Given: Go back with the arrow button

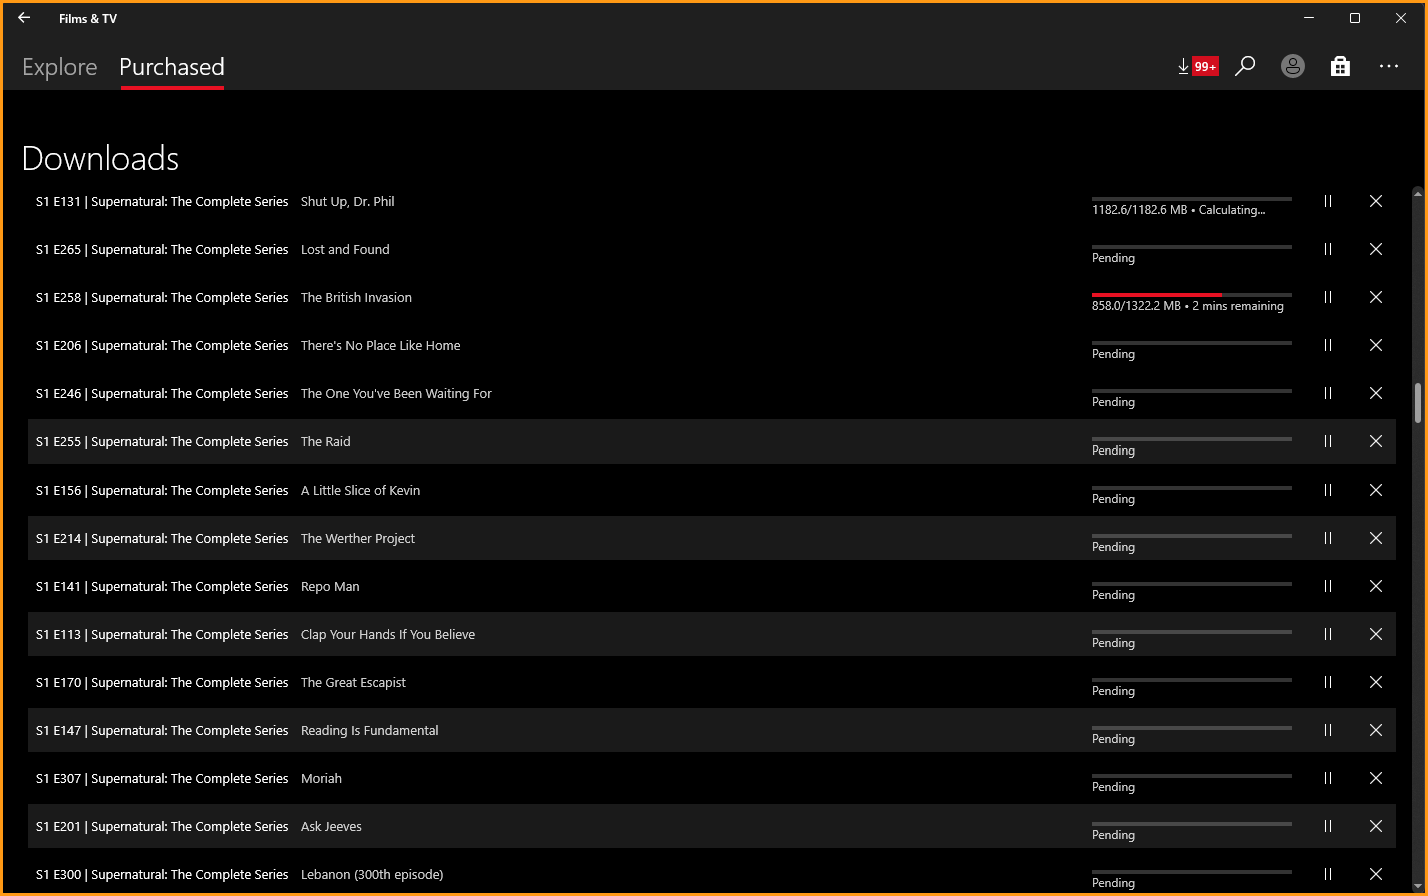Looking at the screenshot, I should click(x=24, y=18).
